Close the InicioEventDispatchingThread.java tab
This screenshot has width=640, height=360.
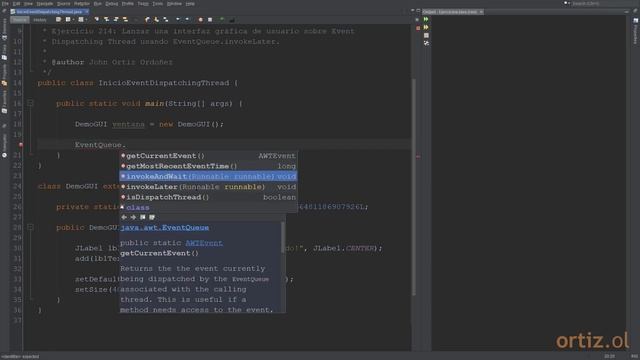pos(87,12)
